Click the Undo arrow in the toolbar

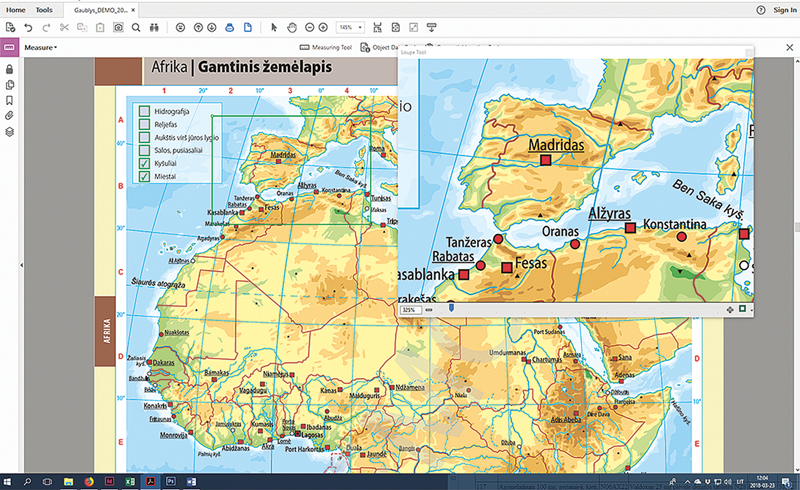pyautogui.click(x=29, y=28)
